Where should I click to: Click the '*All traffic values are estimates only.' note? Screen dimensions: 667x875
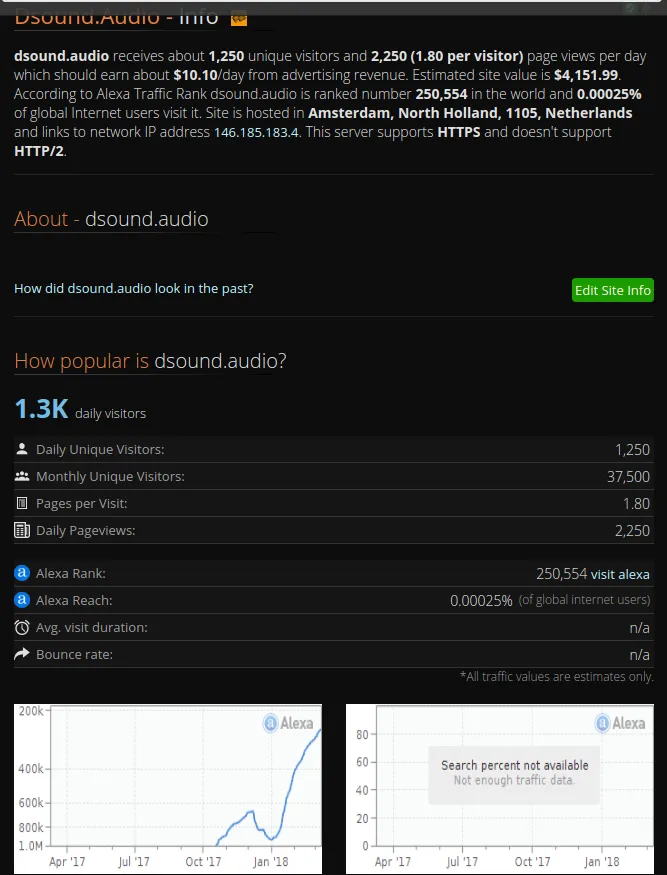[x=556, y=676]
